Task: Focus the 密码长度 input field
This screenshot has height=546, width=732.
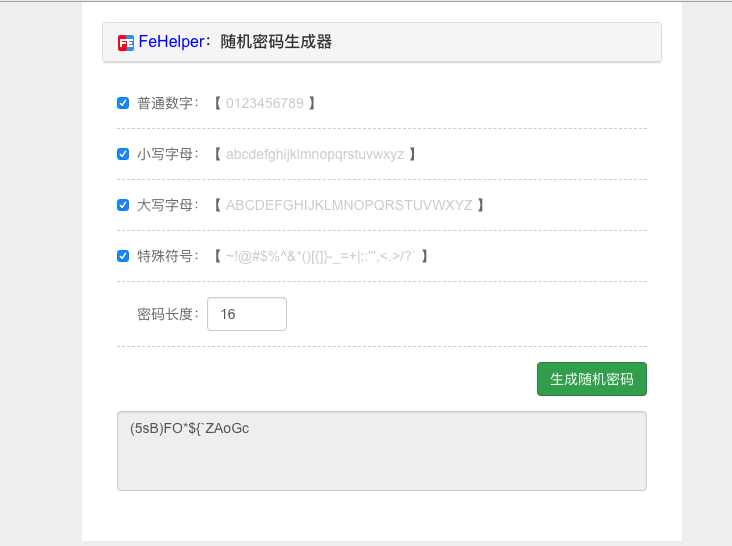Action: [x=247, y=314]
